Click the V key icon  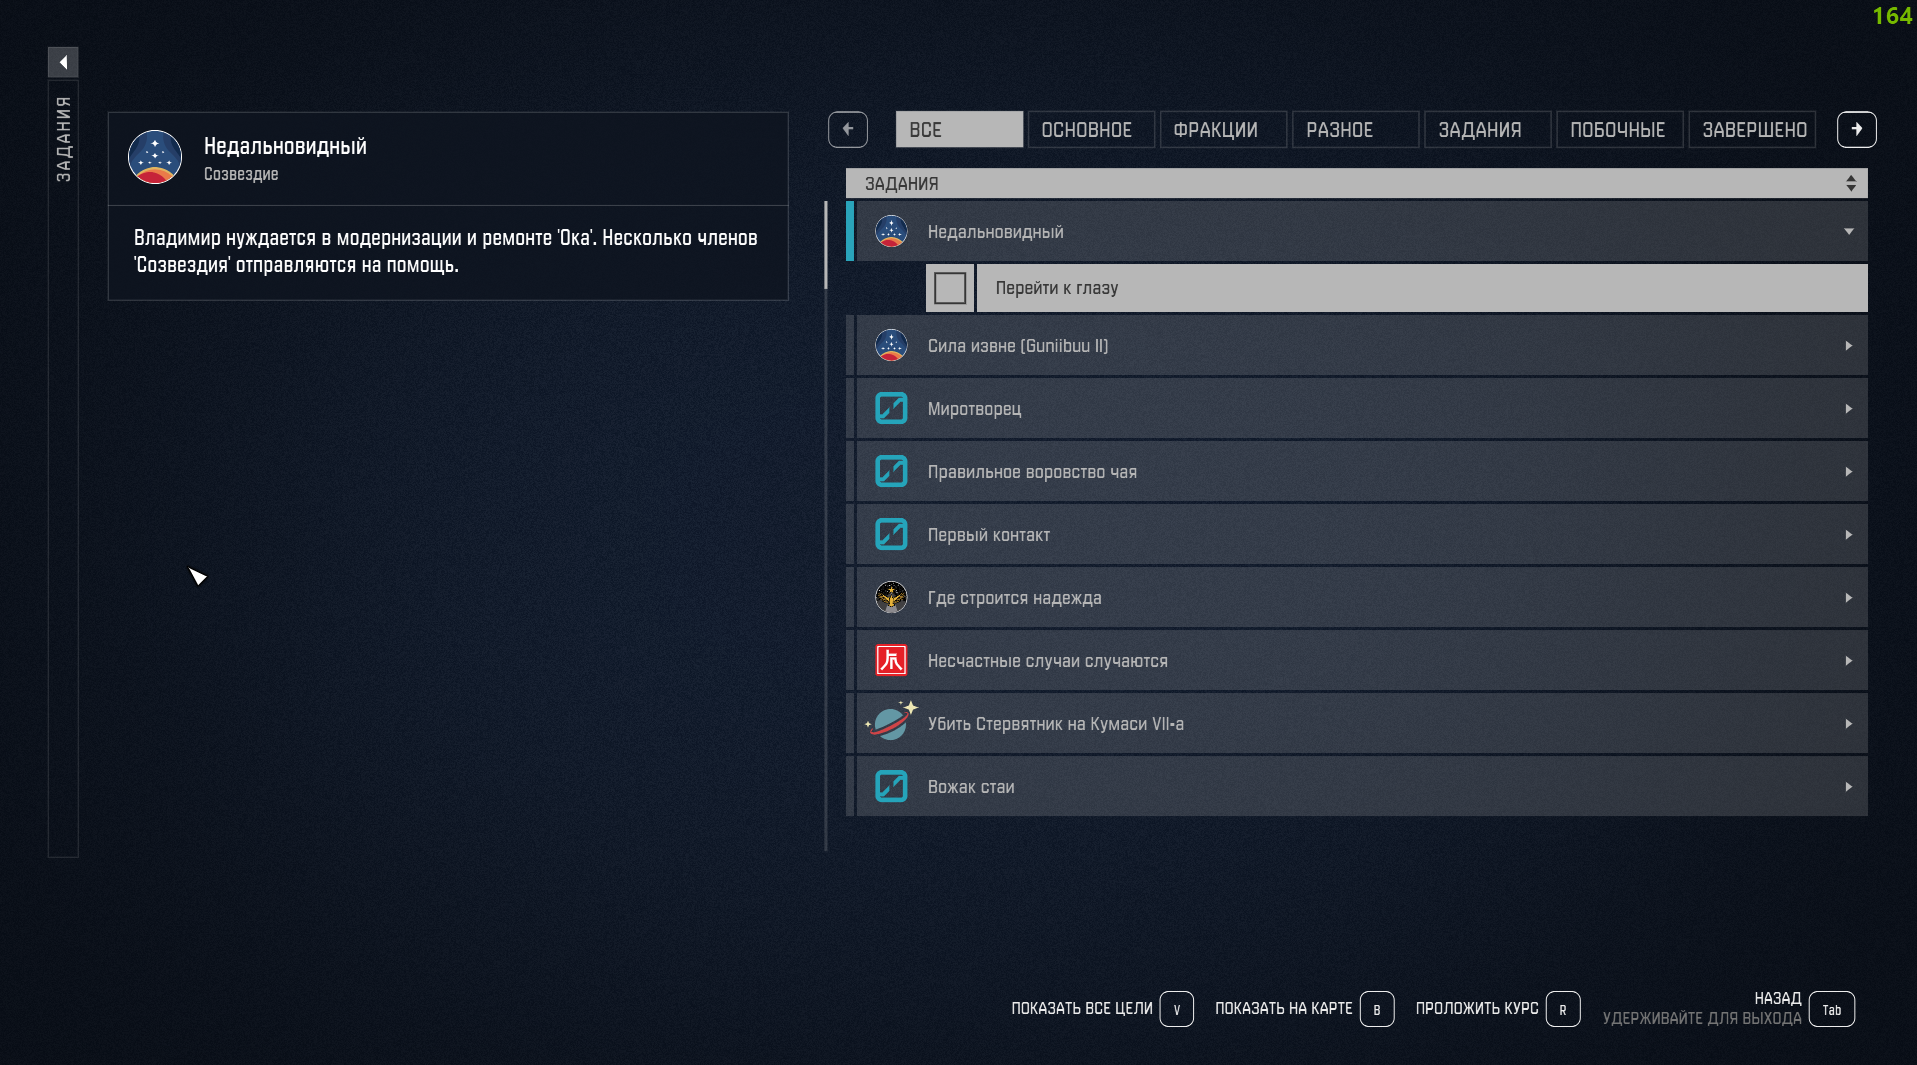(1177, 1009)
